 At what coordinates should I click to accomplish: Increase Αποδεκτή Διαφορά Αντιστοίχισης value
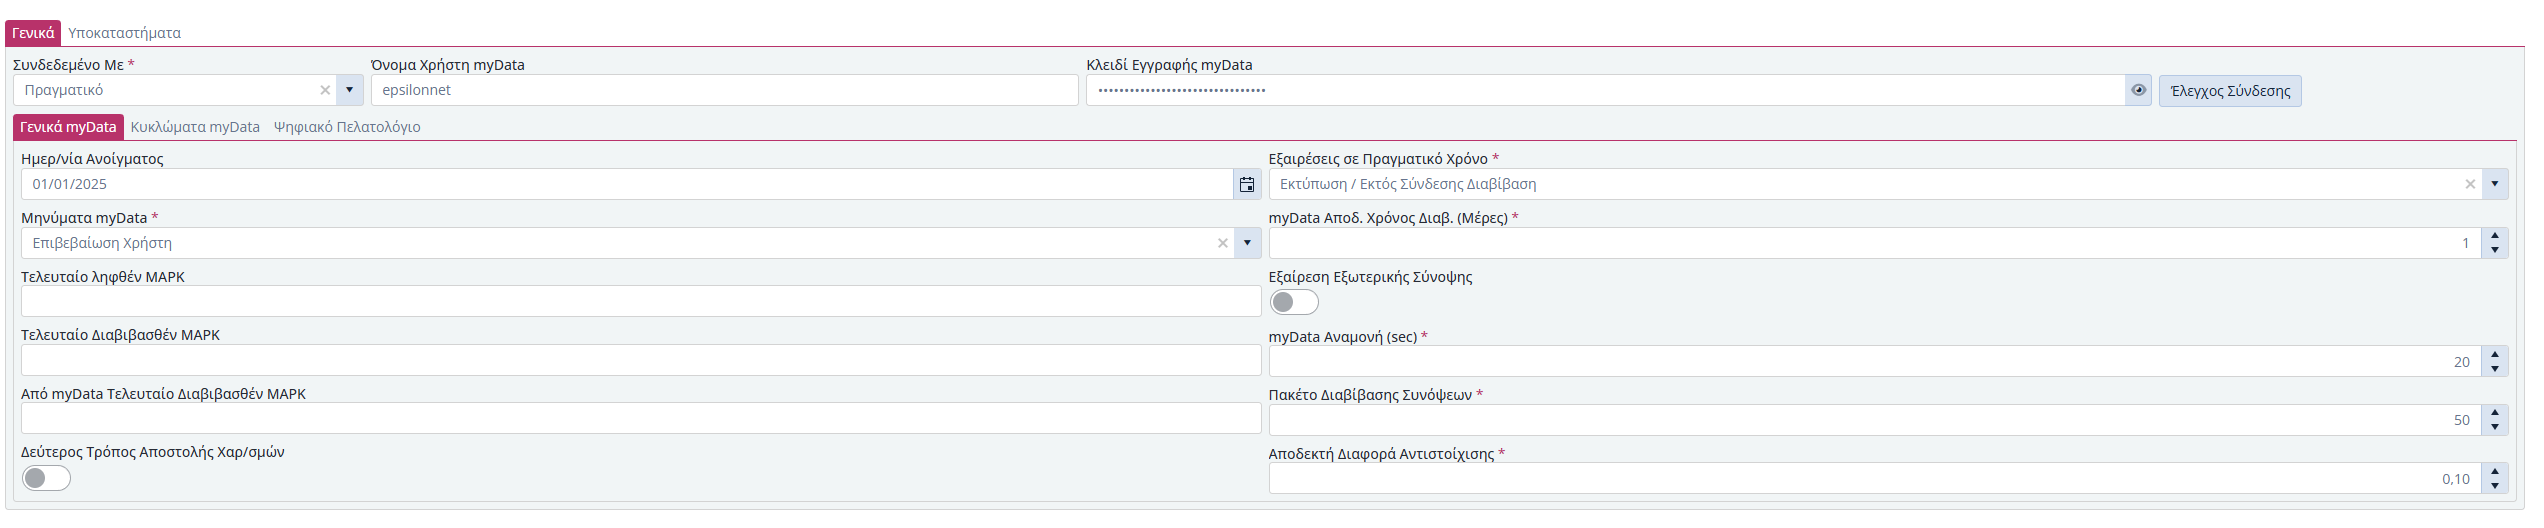(2494, 472)
